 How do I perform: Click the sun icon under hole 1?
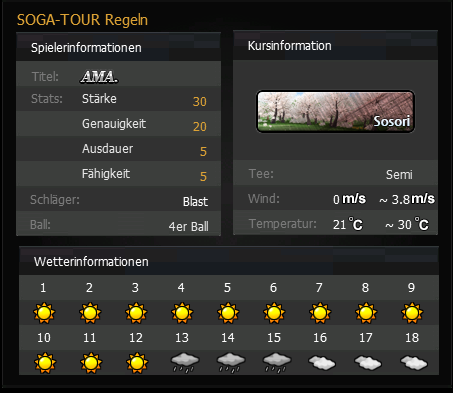(44, 313)
